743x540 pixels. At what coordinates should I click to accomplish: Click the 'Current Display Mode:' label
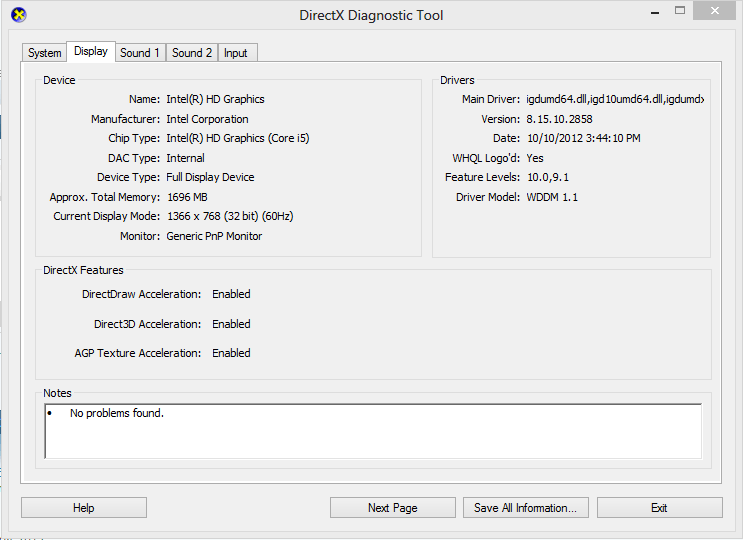107,216
